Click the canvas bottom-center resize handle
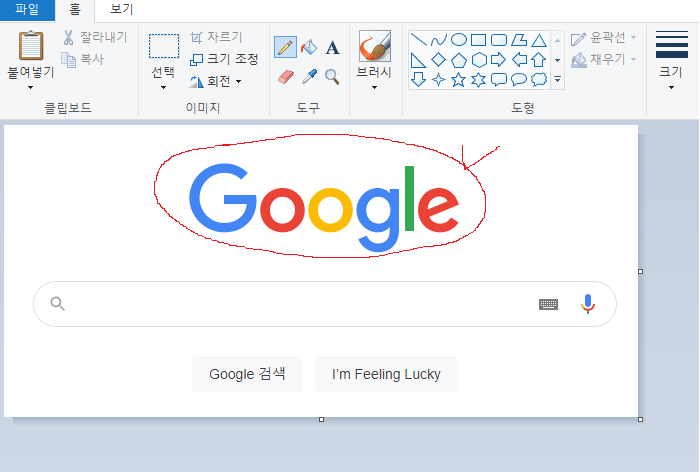This screenshot has width=700, height=472. (x=321, y=419)
